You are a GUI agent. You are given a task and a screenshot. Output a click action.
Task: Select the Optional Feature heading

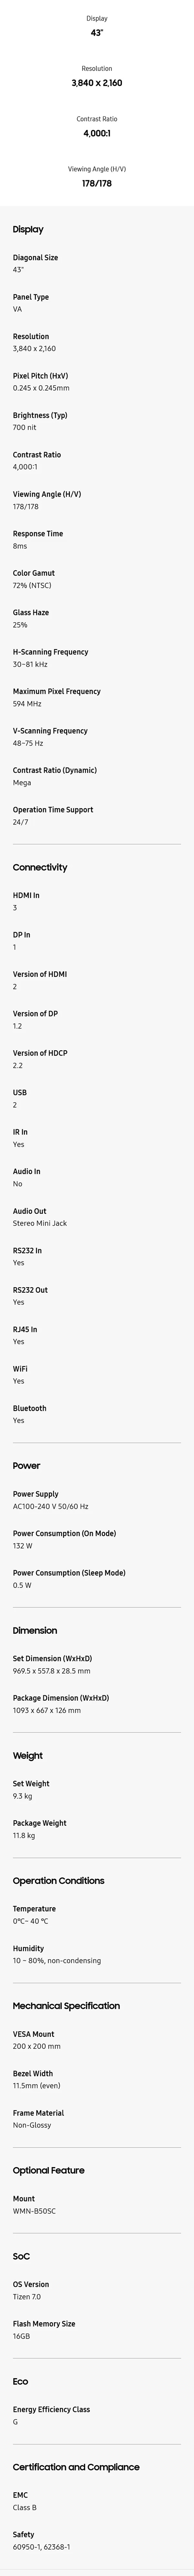tap(48, 2170)
